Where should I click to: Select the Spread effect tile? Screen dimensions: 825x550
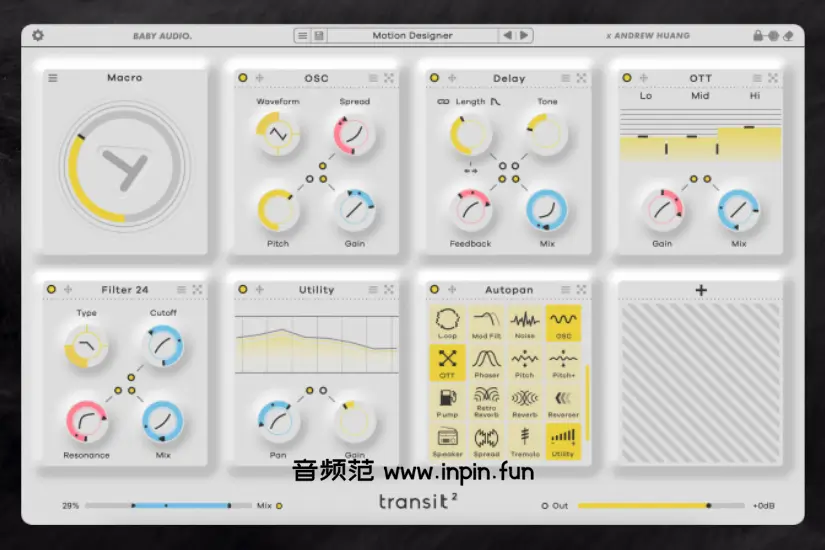(x=486, y=442)
